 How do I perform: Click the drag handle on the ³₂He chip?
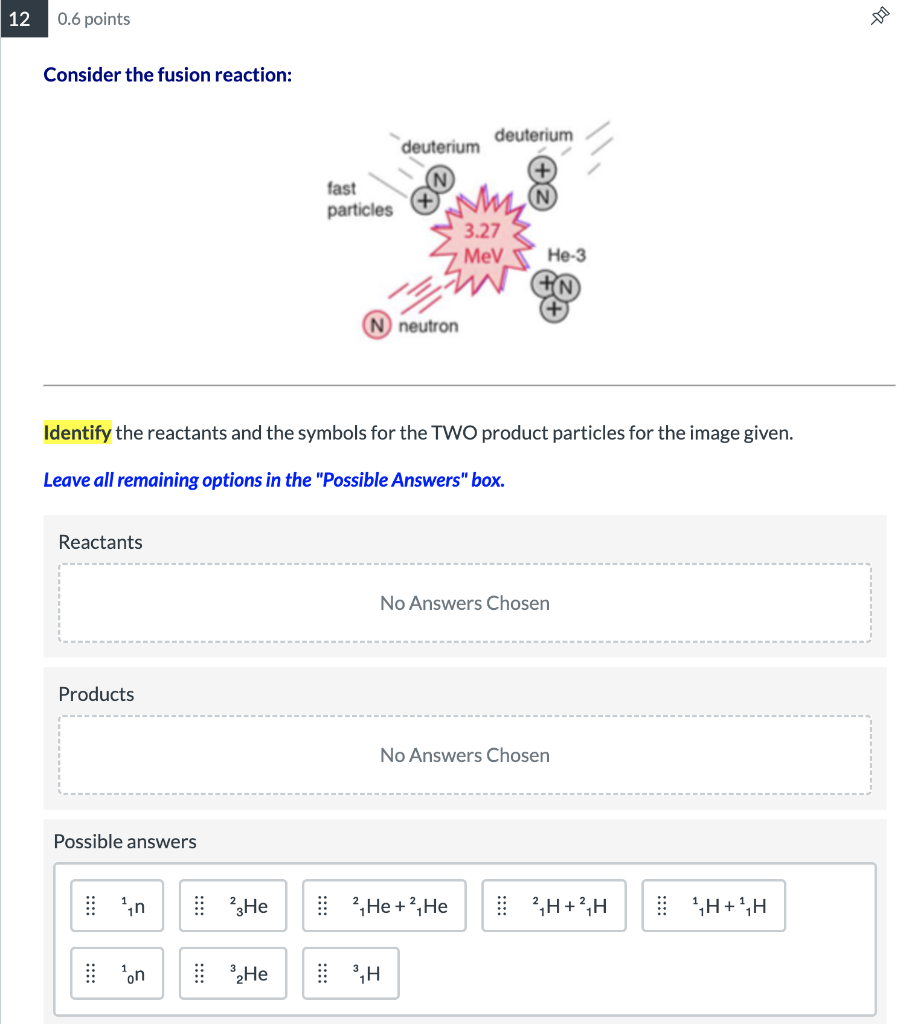coord(199,973)
